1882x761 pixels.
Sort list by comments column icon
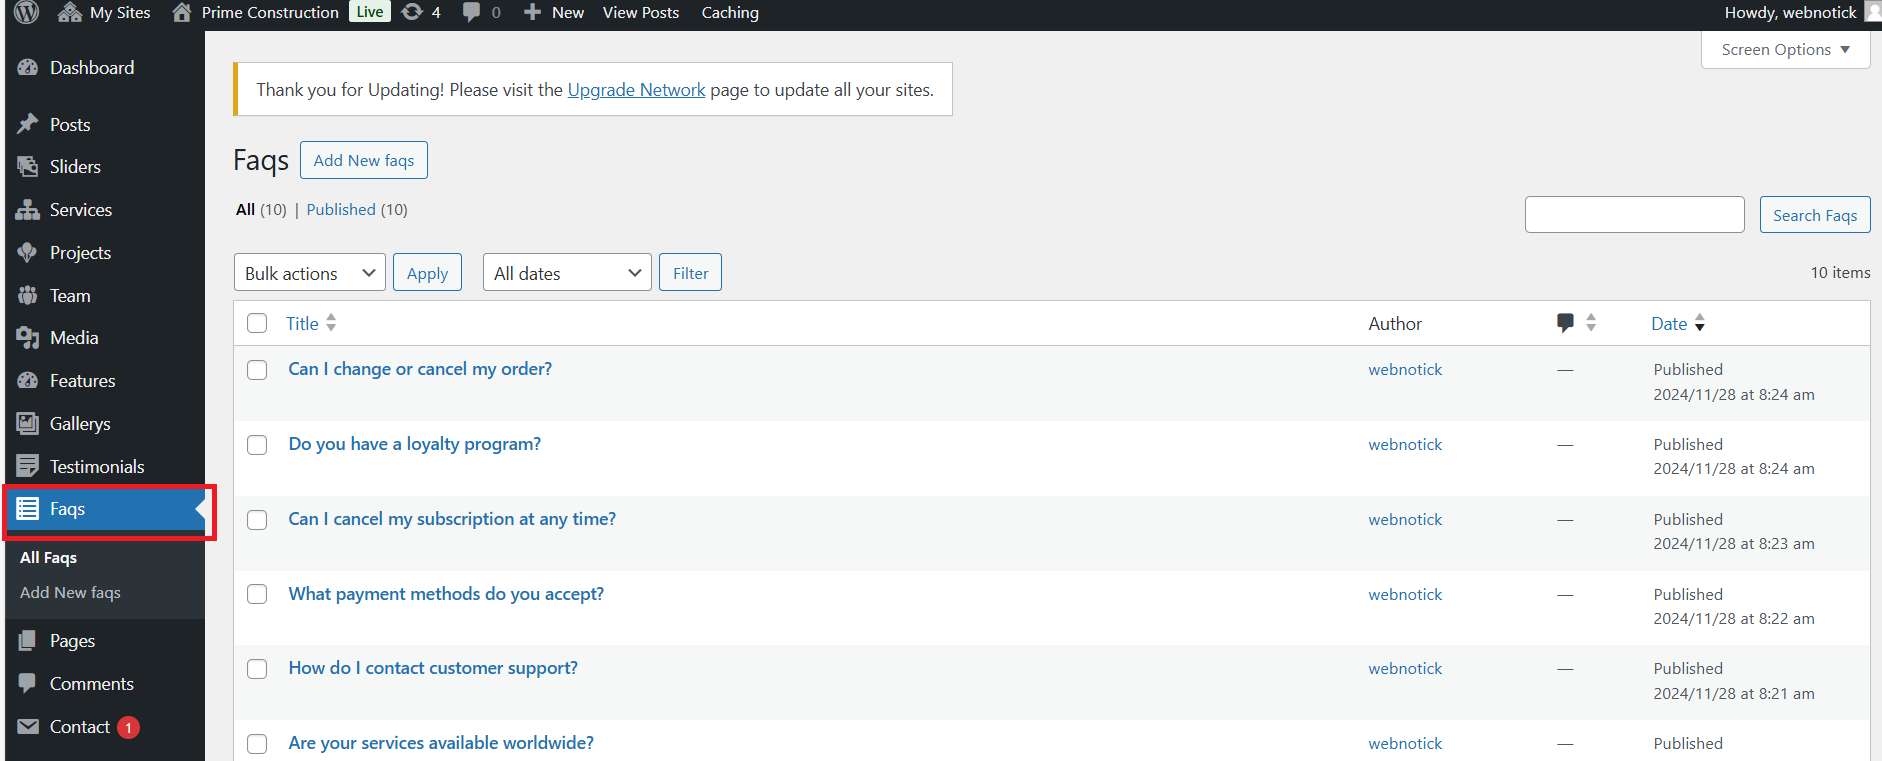[1566, 323]
